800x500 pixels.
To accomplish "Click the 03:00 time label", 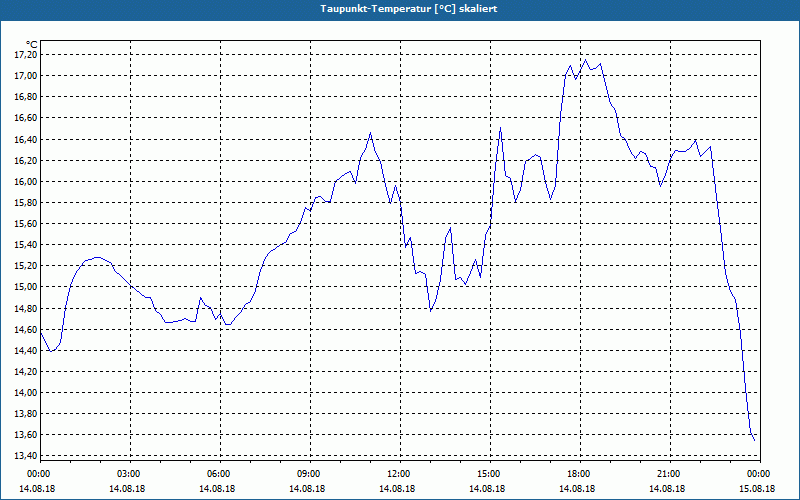I will [x=130, y=474].
